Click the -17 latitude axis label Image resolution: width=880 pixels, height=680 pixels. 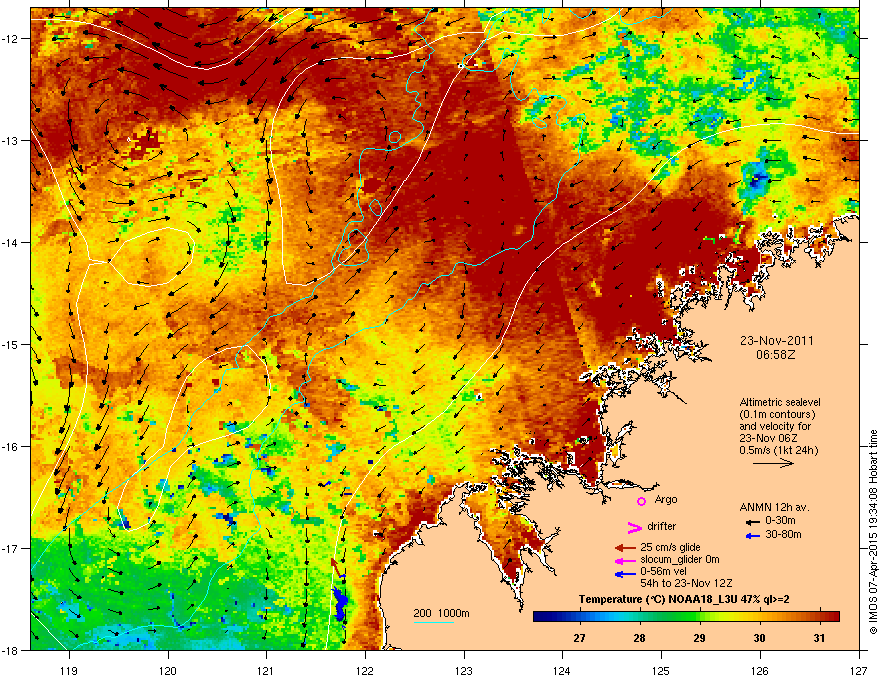coord(10,548)
